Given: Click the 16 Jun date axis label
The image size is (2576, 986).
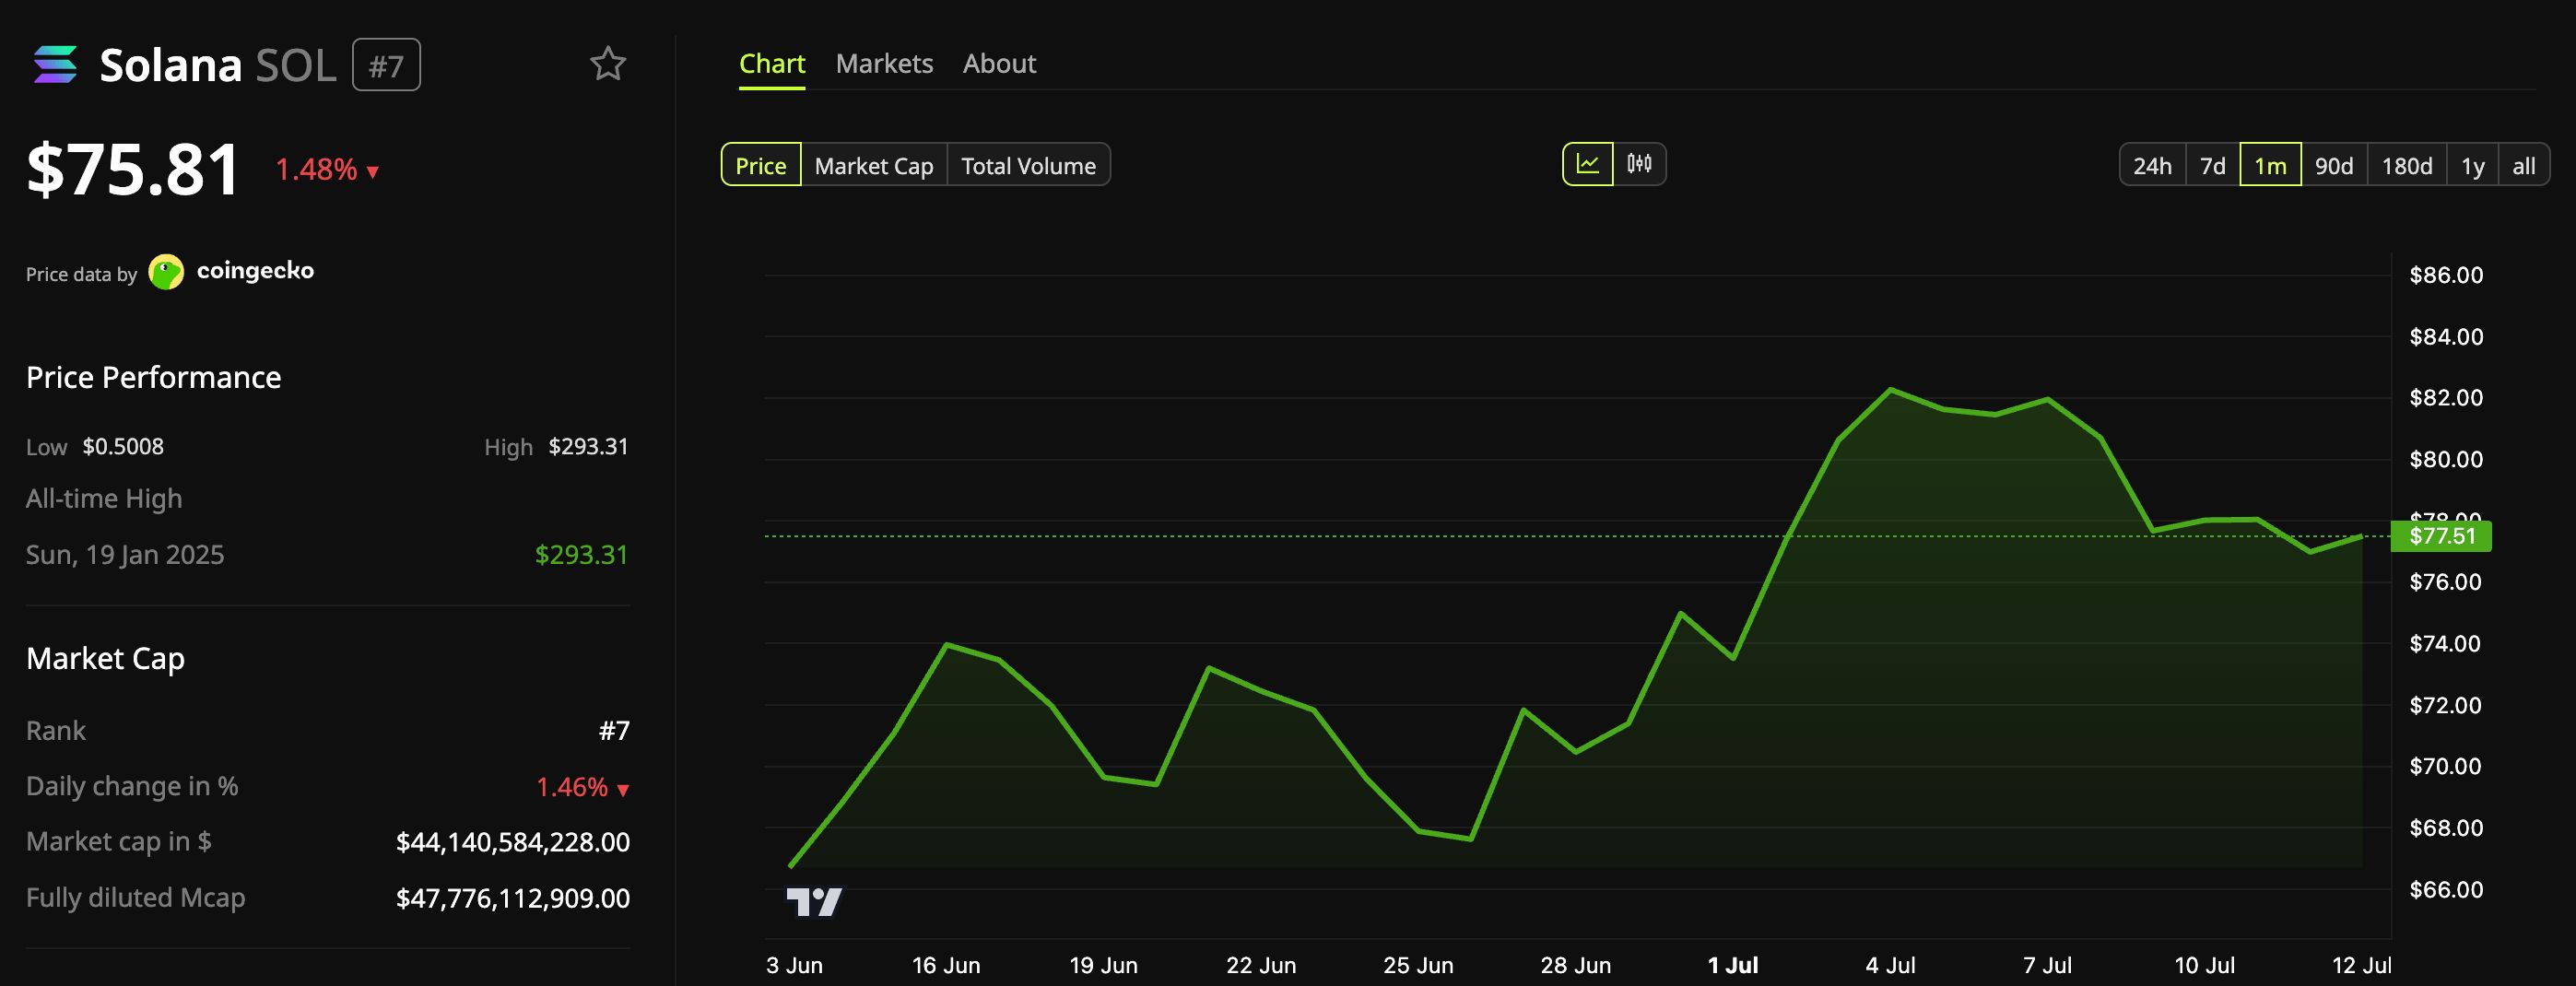Looking at the screenshot, I should 946,965.
